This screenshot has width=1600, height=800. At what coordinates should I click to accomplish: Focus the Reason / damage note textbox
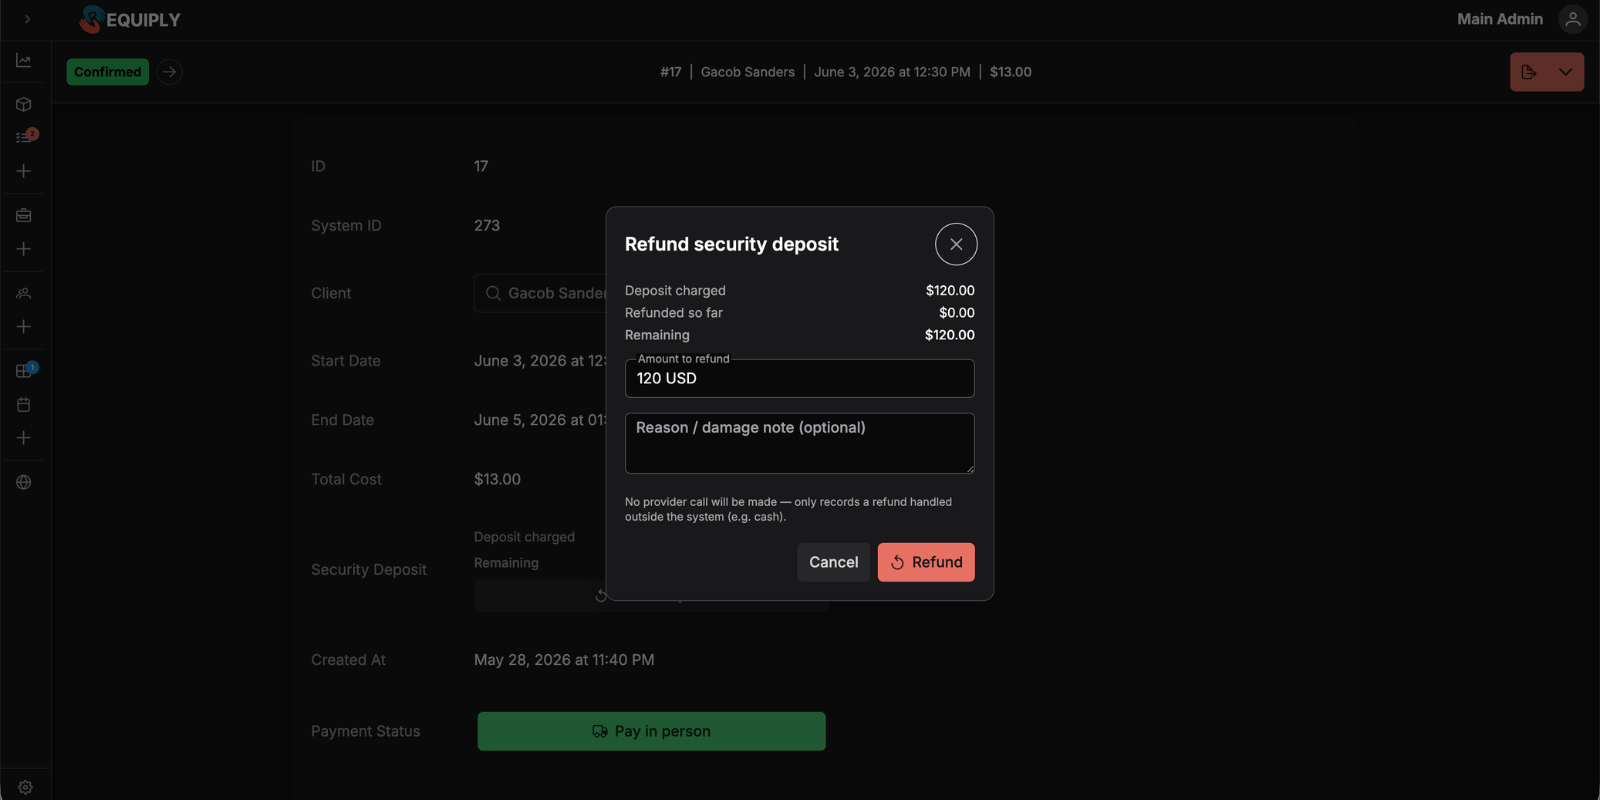800,443
